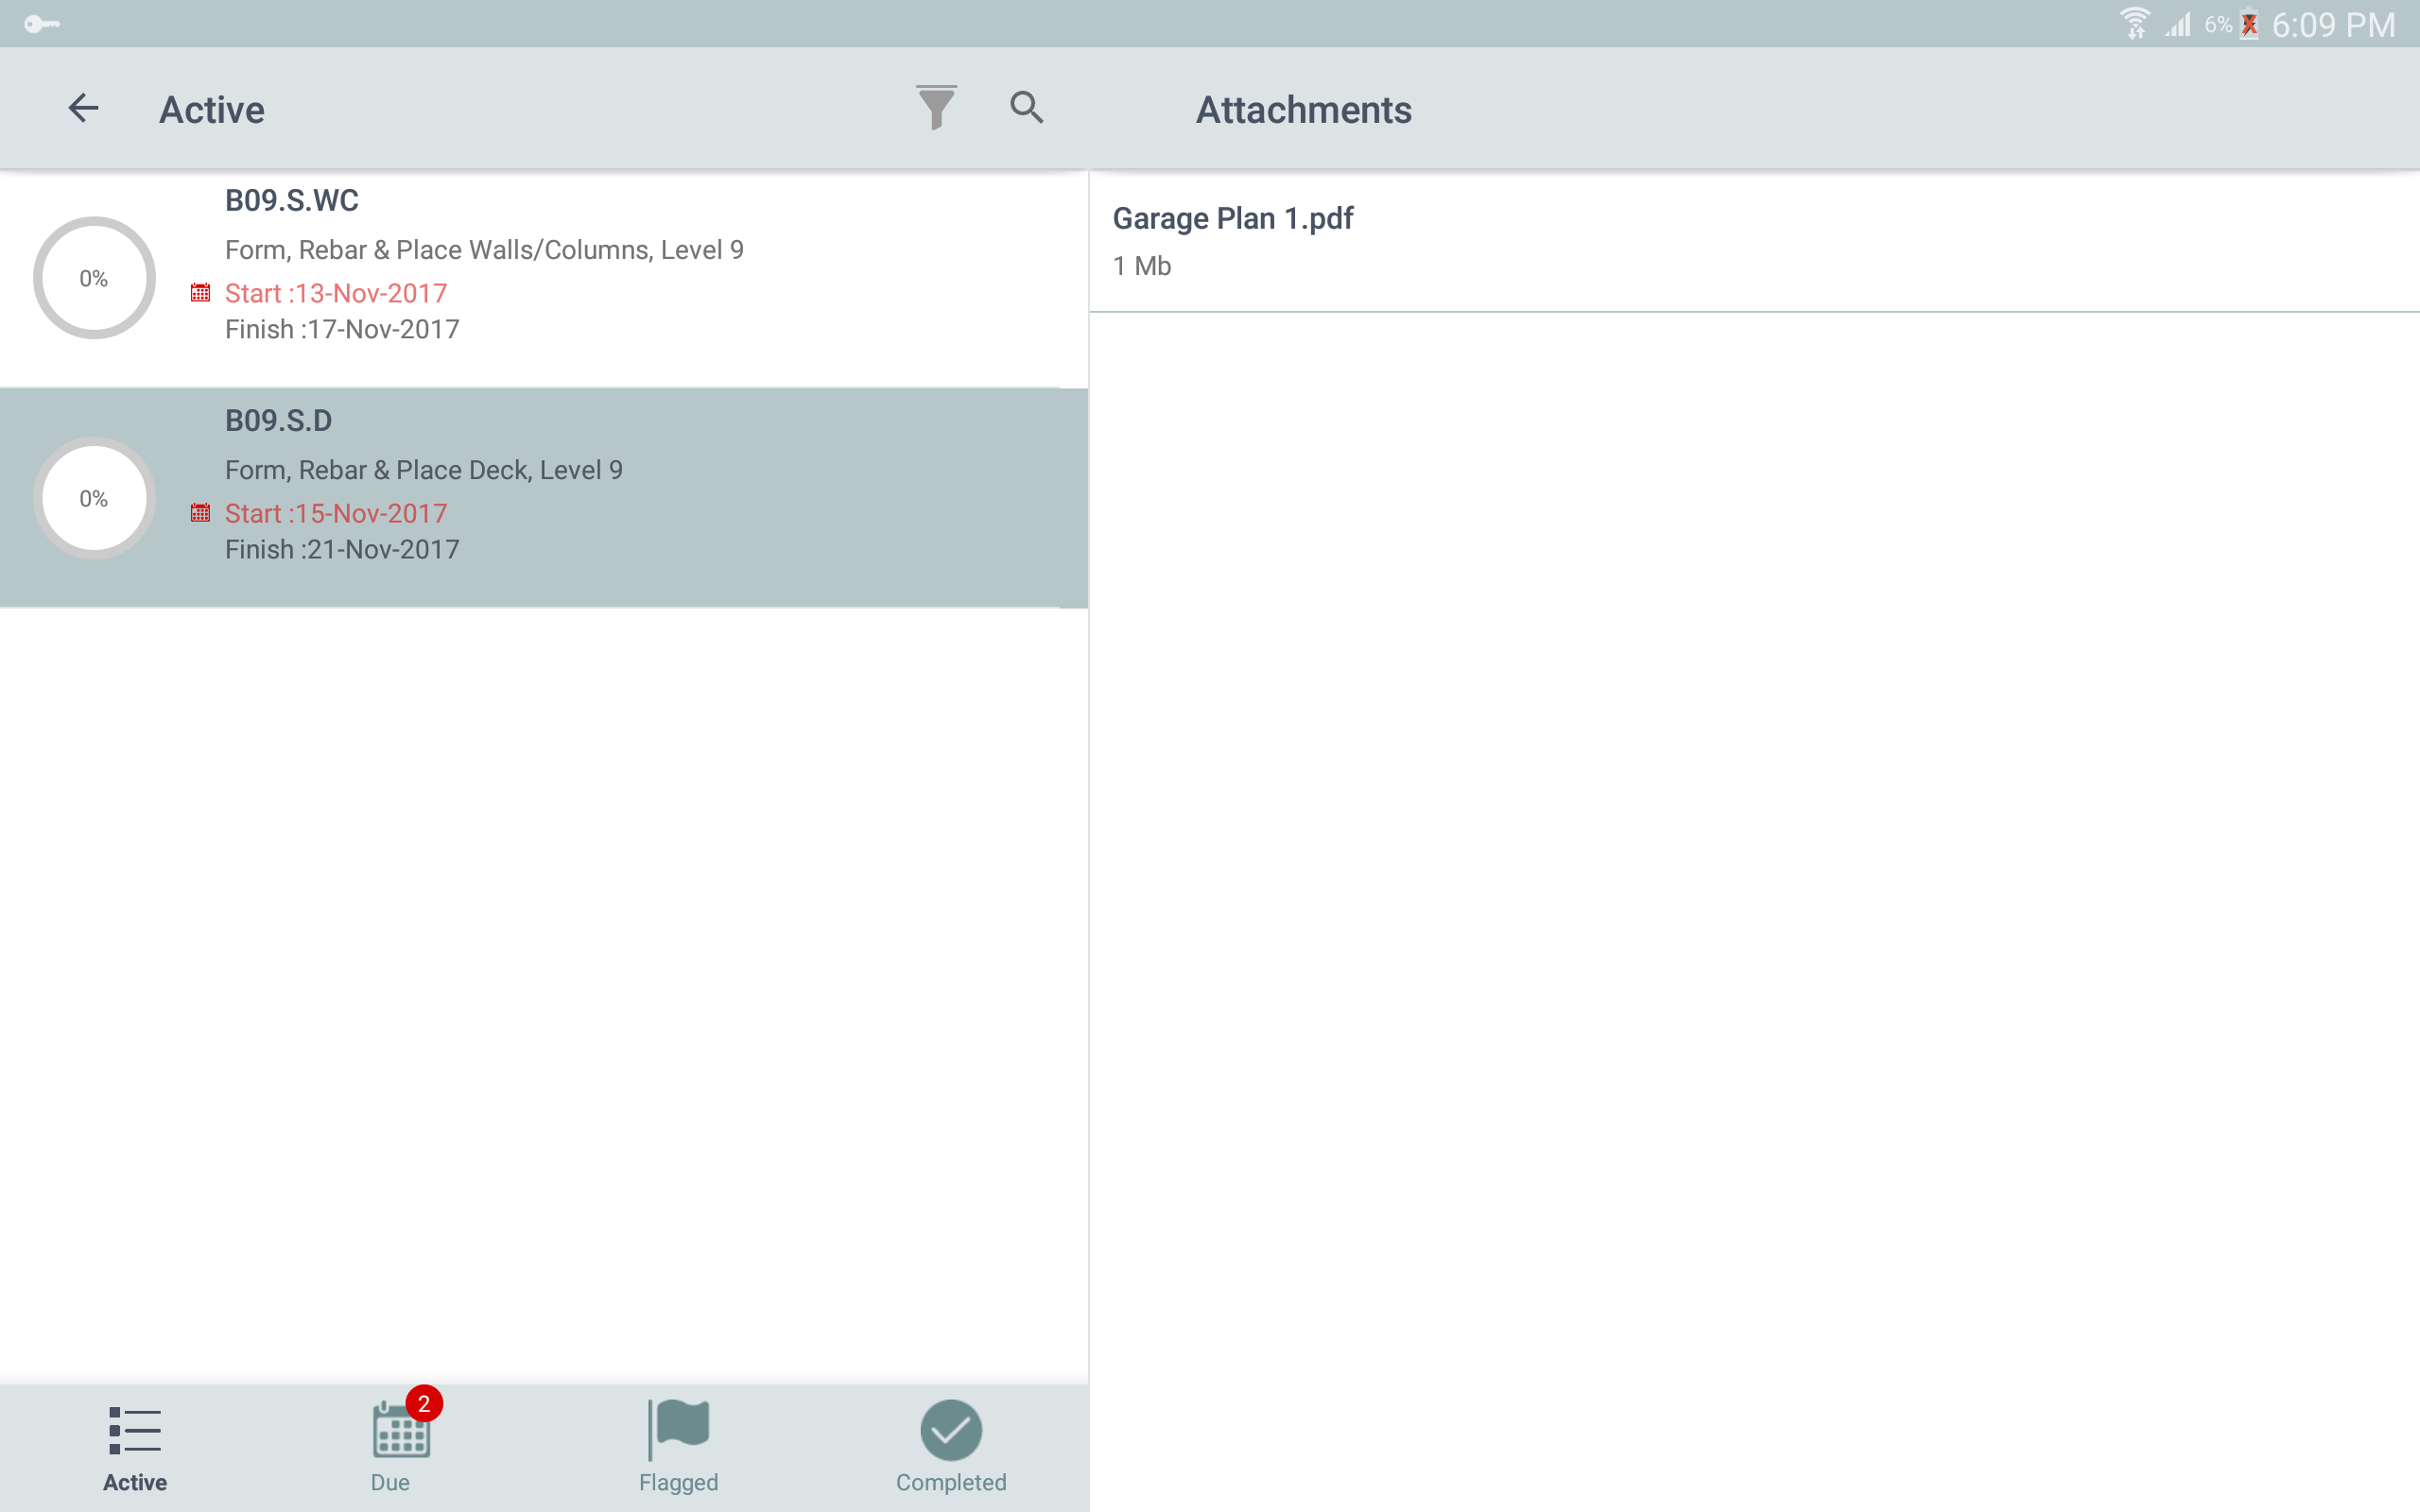Open the Due calendar icon
Screen dimensions: 2420x1512
tap(401, 1430)
